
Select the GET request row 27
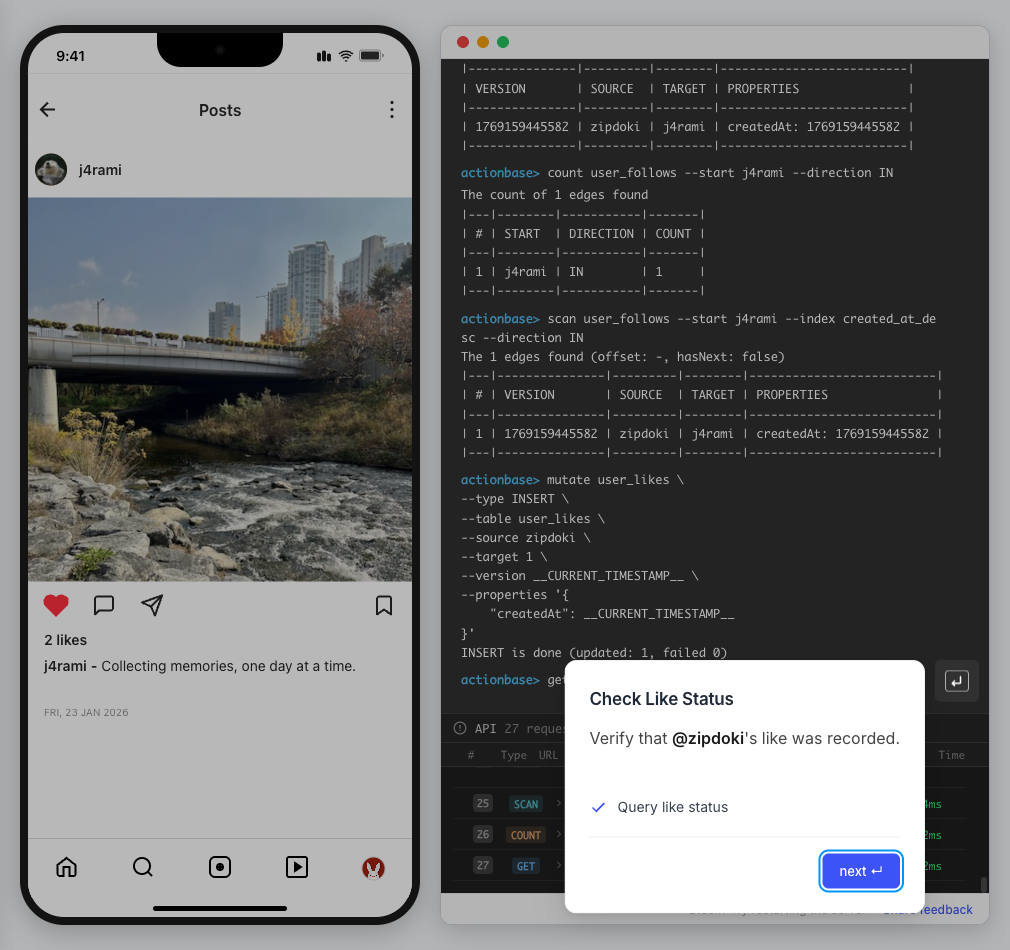[525, 866]
